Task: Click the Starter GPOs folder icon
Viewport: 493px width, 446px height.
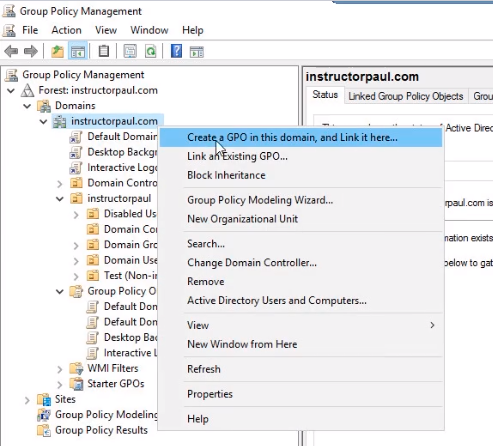Action: click(x=76, y=384)
